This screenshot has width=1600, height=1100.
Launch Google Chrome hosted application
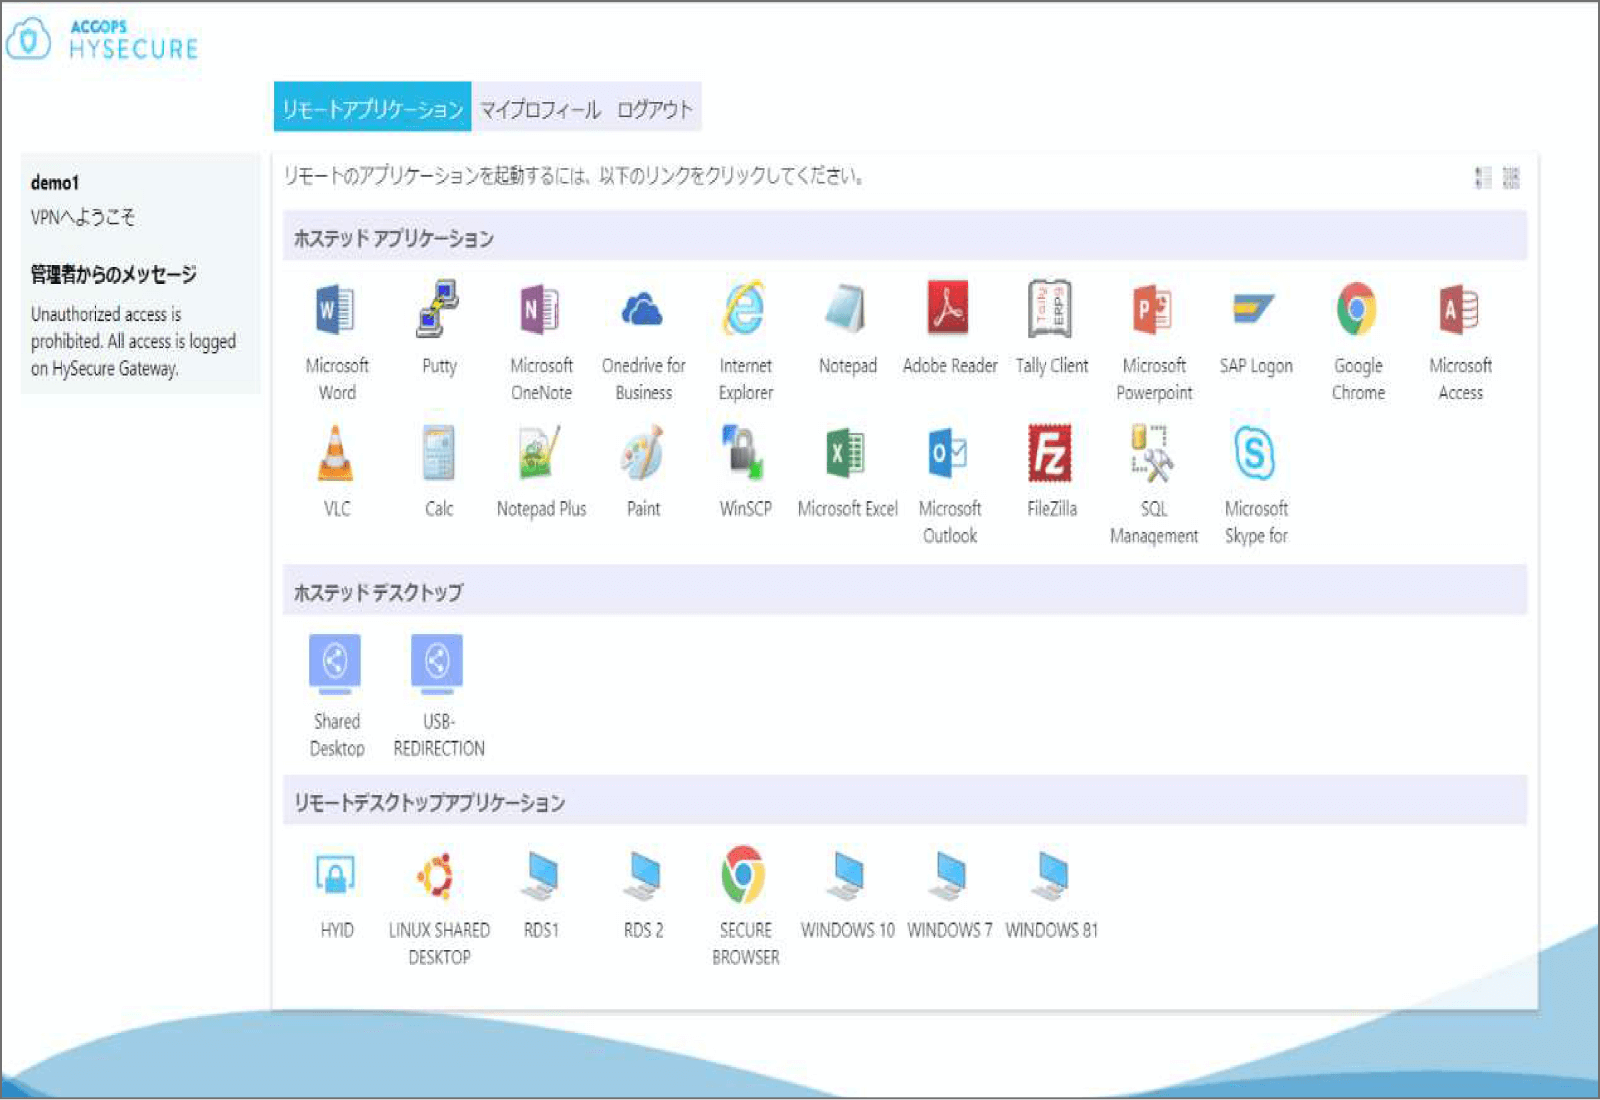pos(1357,309)
